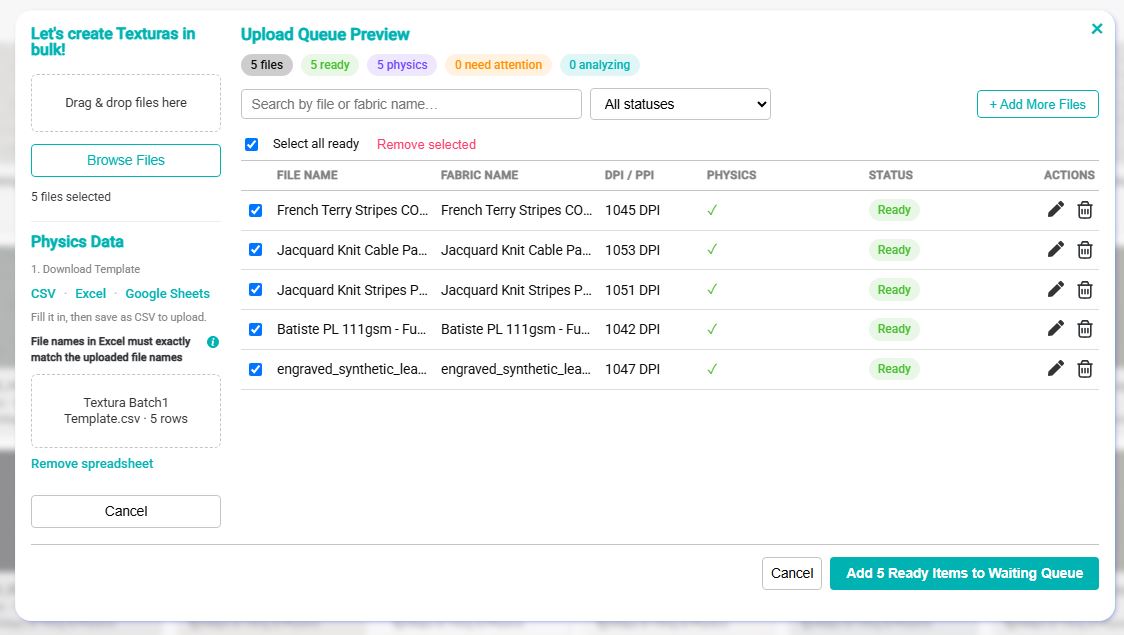
Task: Click the 1042 DPI value
Action: (632, 329)
